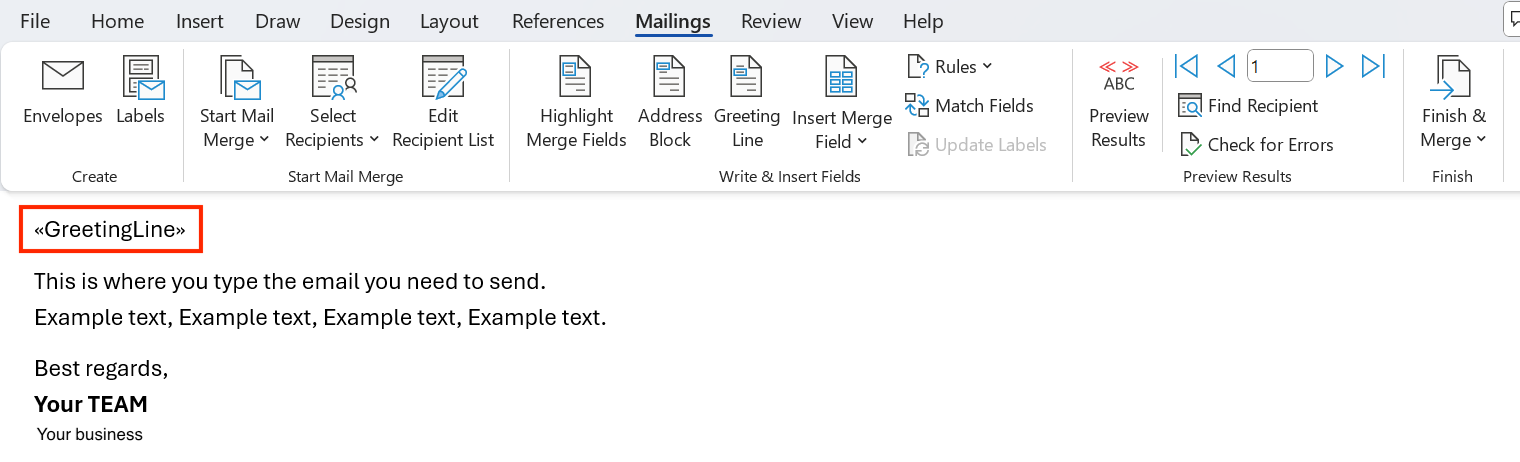
Task: Open the Labels tool
Action: click(141, 91)
